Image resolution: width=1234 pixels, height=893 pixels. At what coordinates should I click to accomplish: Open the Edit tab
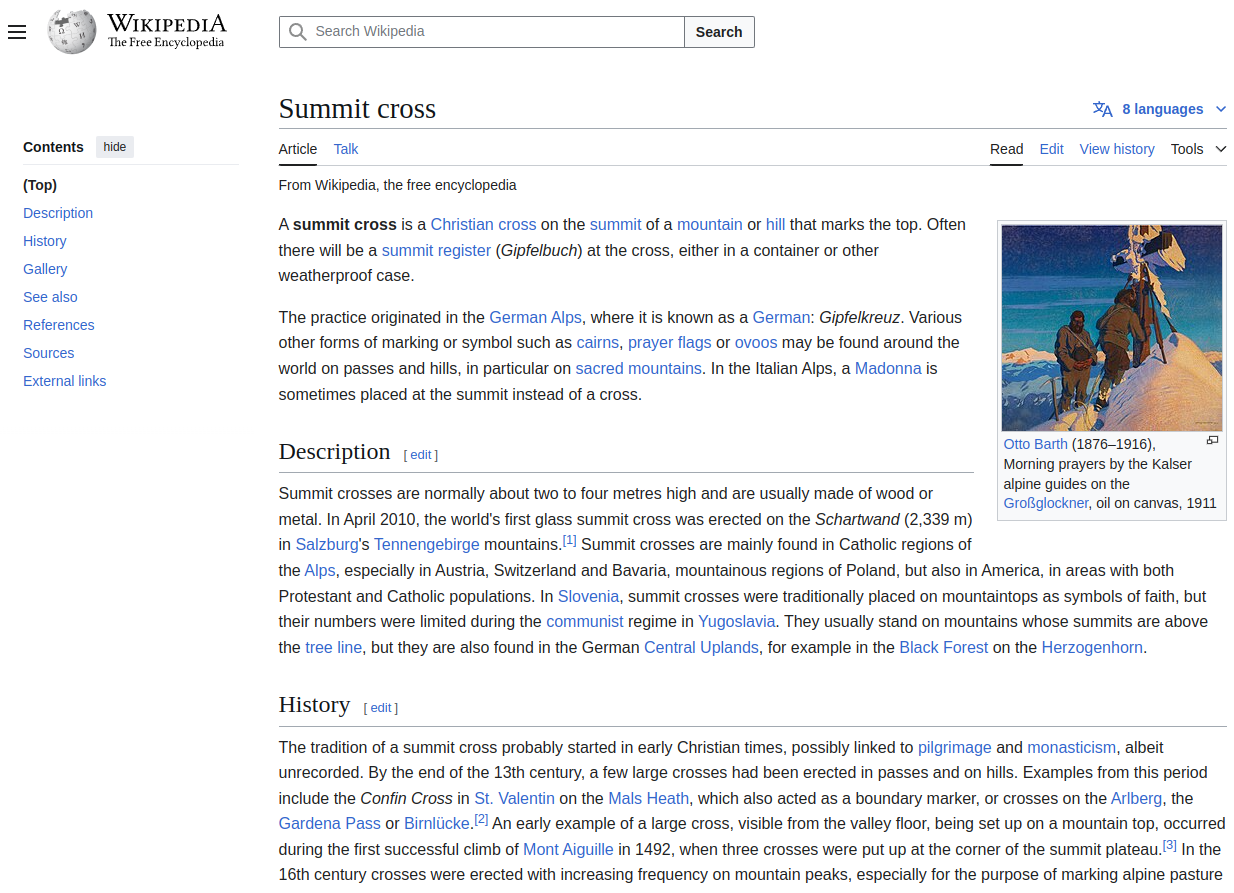pyautogui.click(x=1051, y=148)
